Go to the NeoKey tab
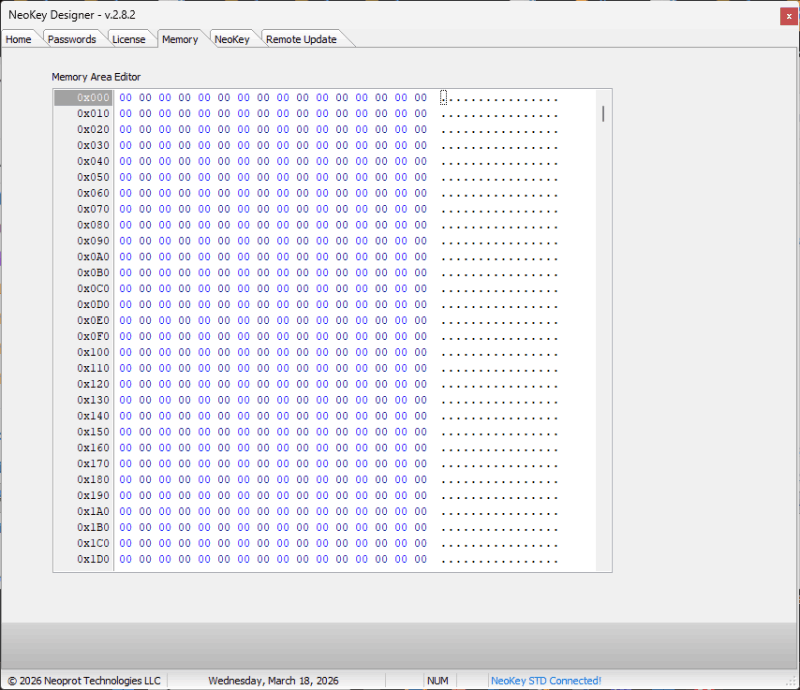This screenshot has height=690, width=800. [232, 39]
